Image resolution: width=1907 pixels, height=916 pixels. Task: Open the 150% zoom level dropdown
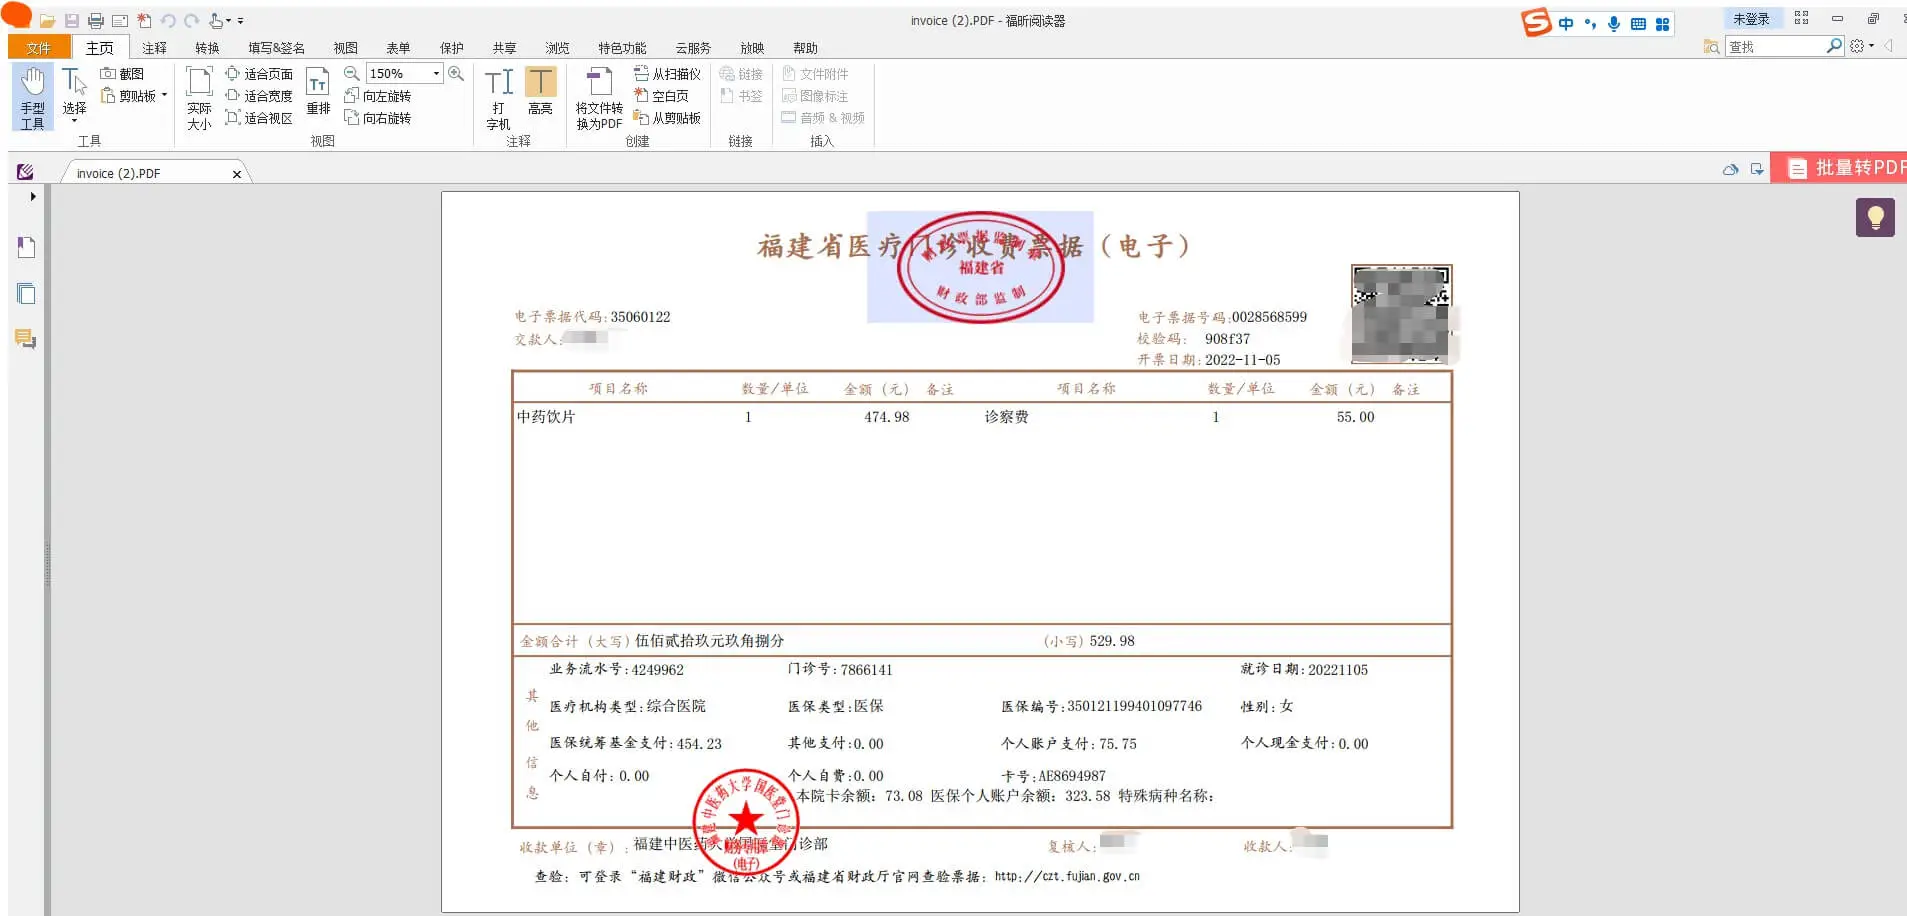[436, 74]
